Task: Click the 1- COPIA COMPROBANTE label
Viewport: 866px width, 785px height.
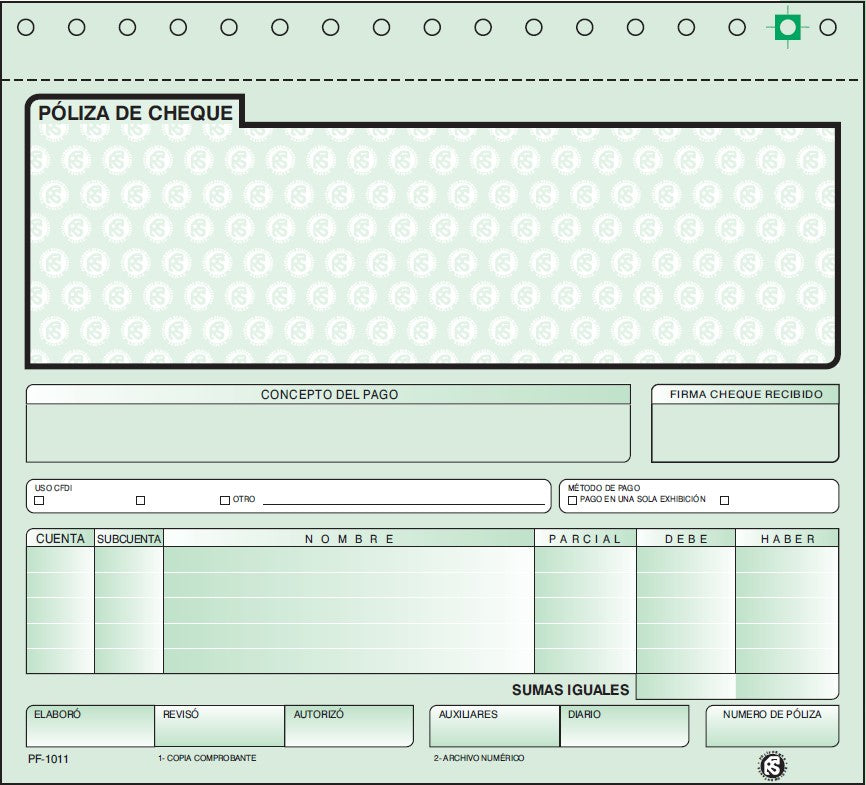Action: point(207,759)
